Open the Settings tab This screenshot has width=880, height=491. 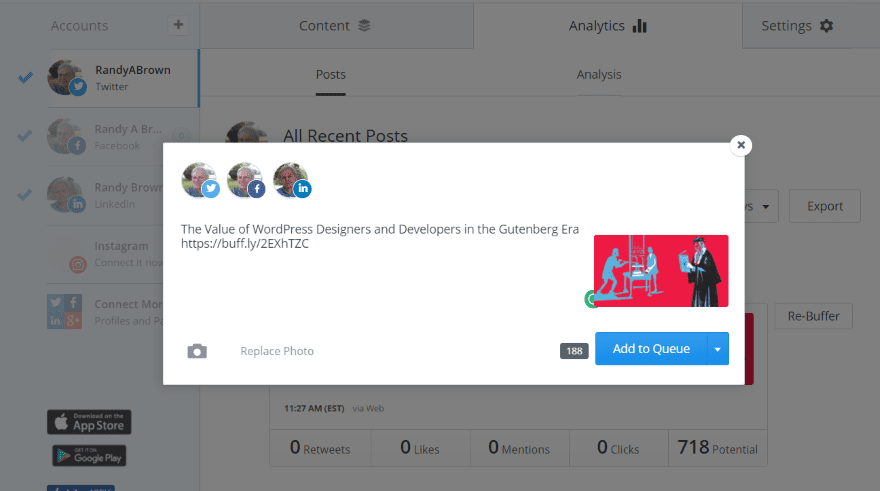796,26
